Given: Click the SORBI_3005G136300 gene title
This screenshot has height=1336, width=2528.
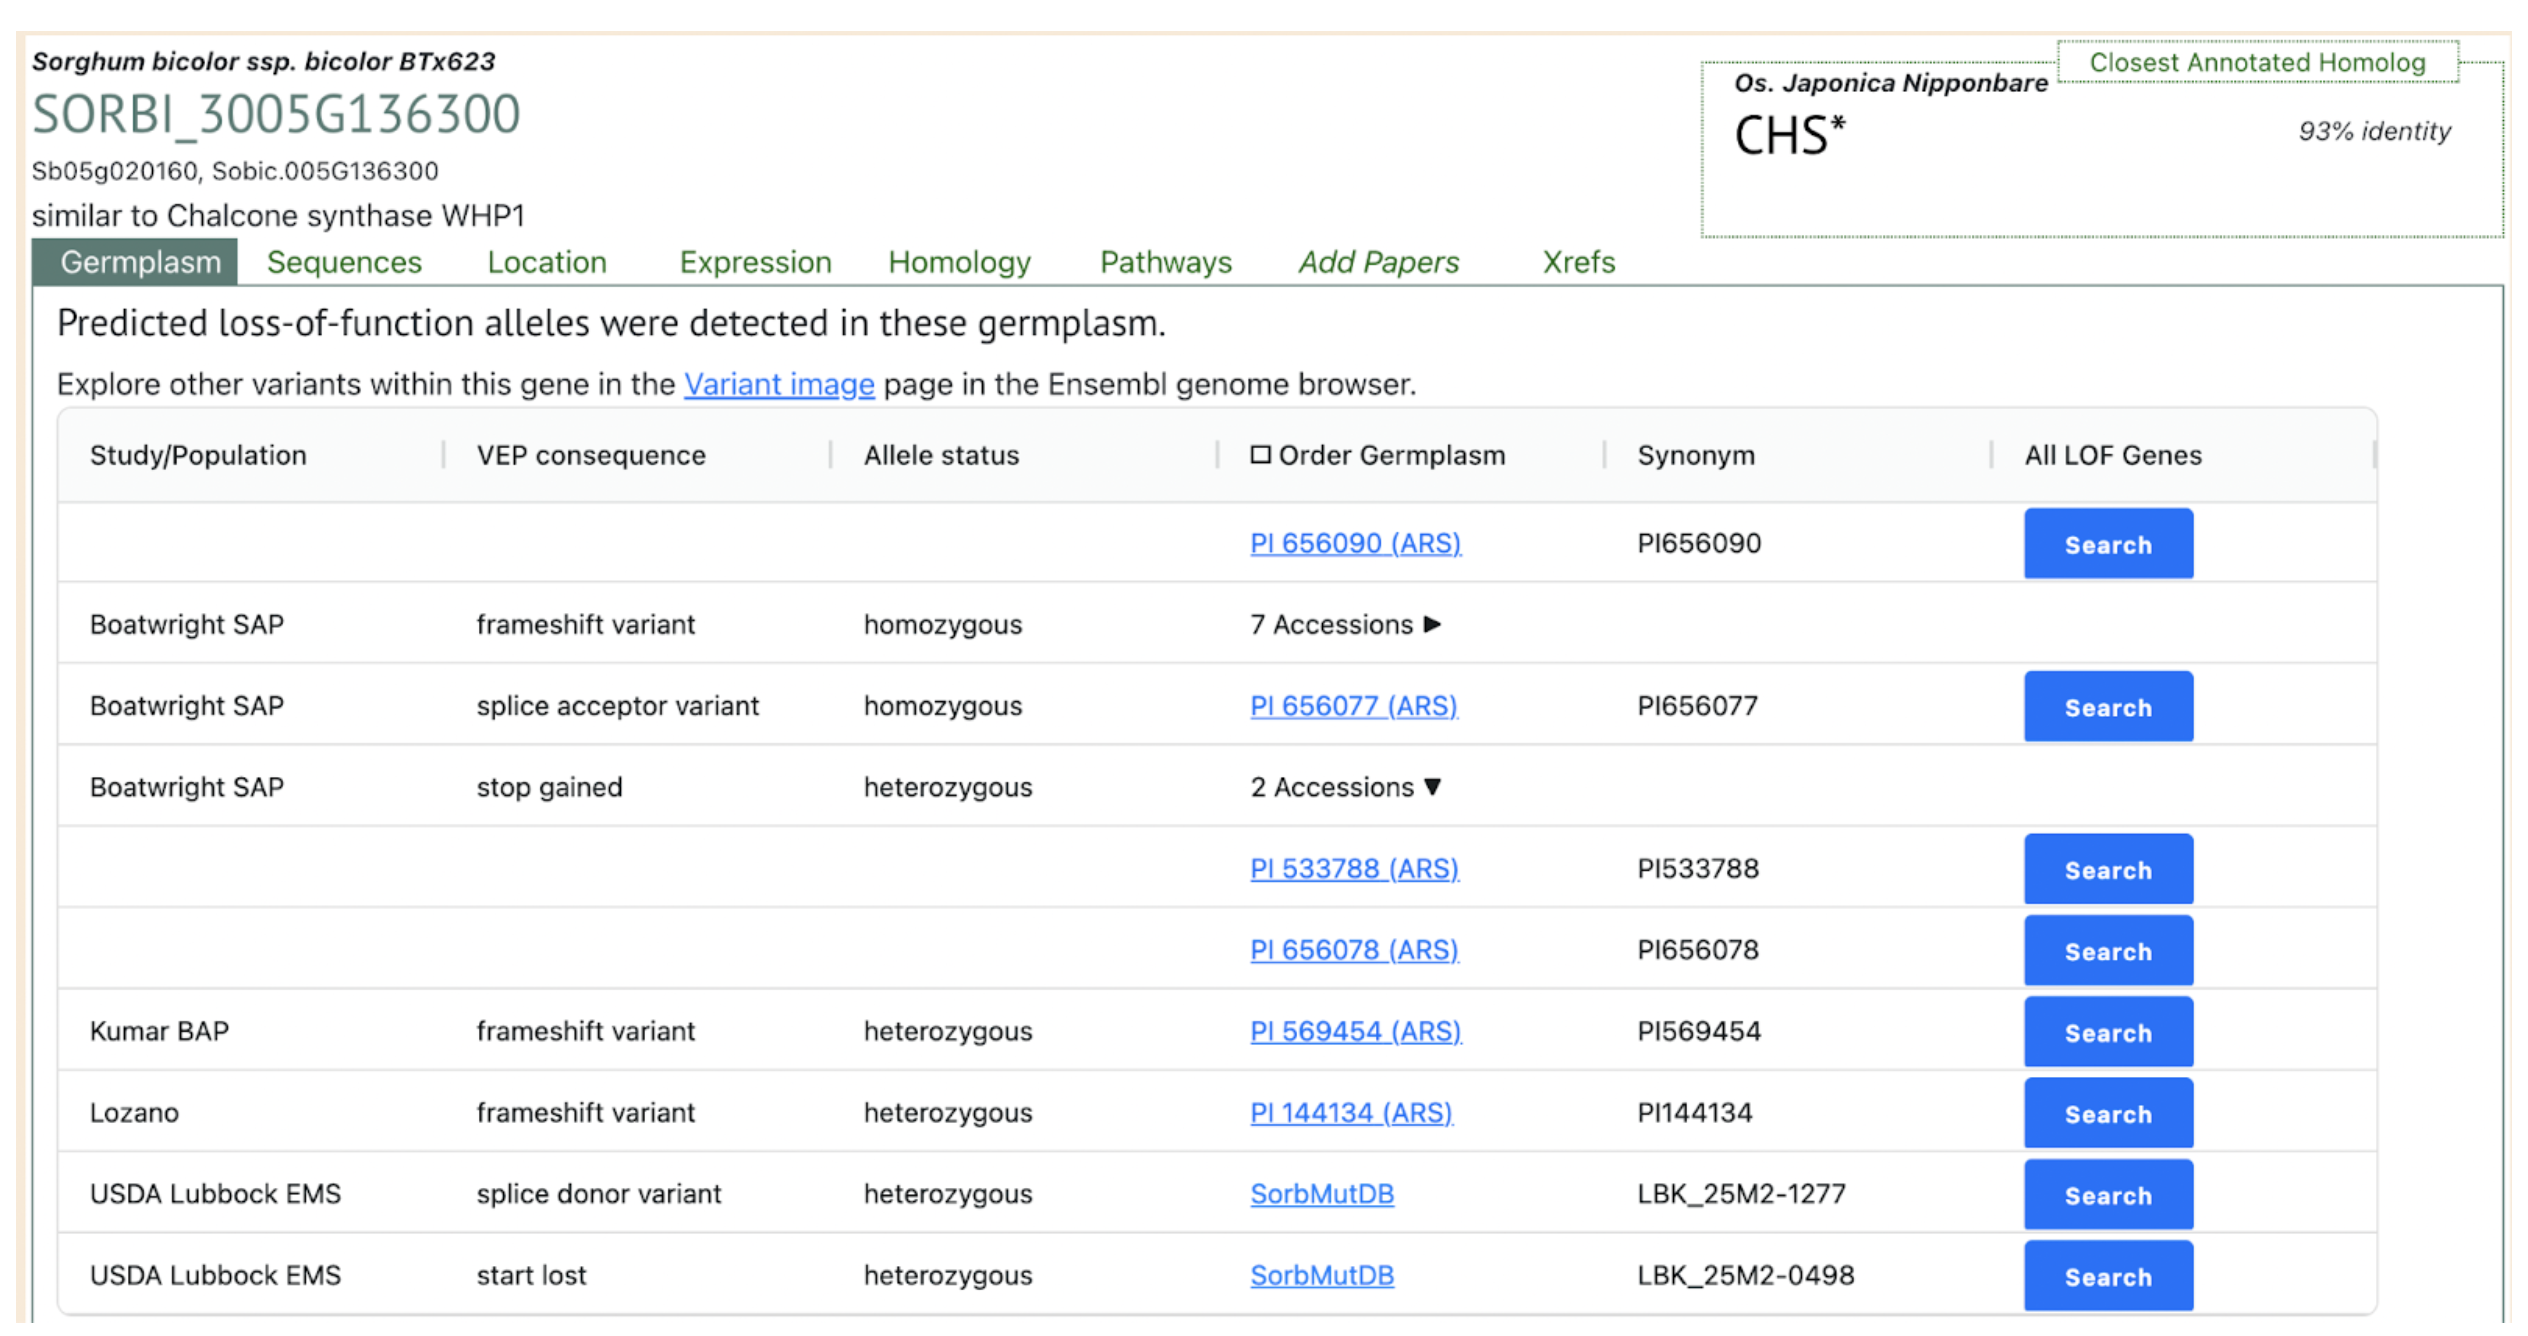Looking at the screenshot, I should coord(276,114).
